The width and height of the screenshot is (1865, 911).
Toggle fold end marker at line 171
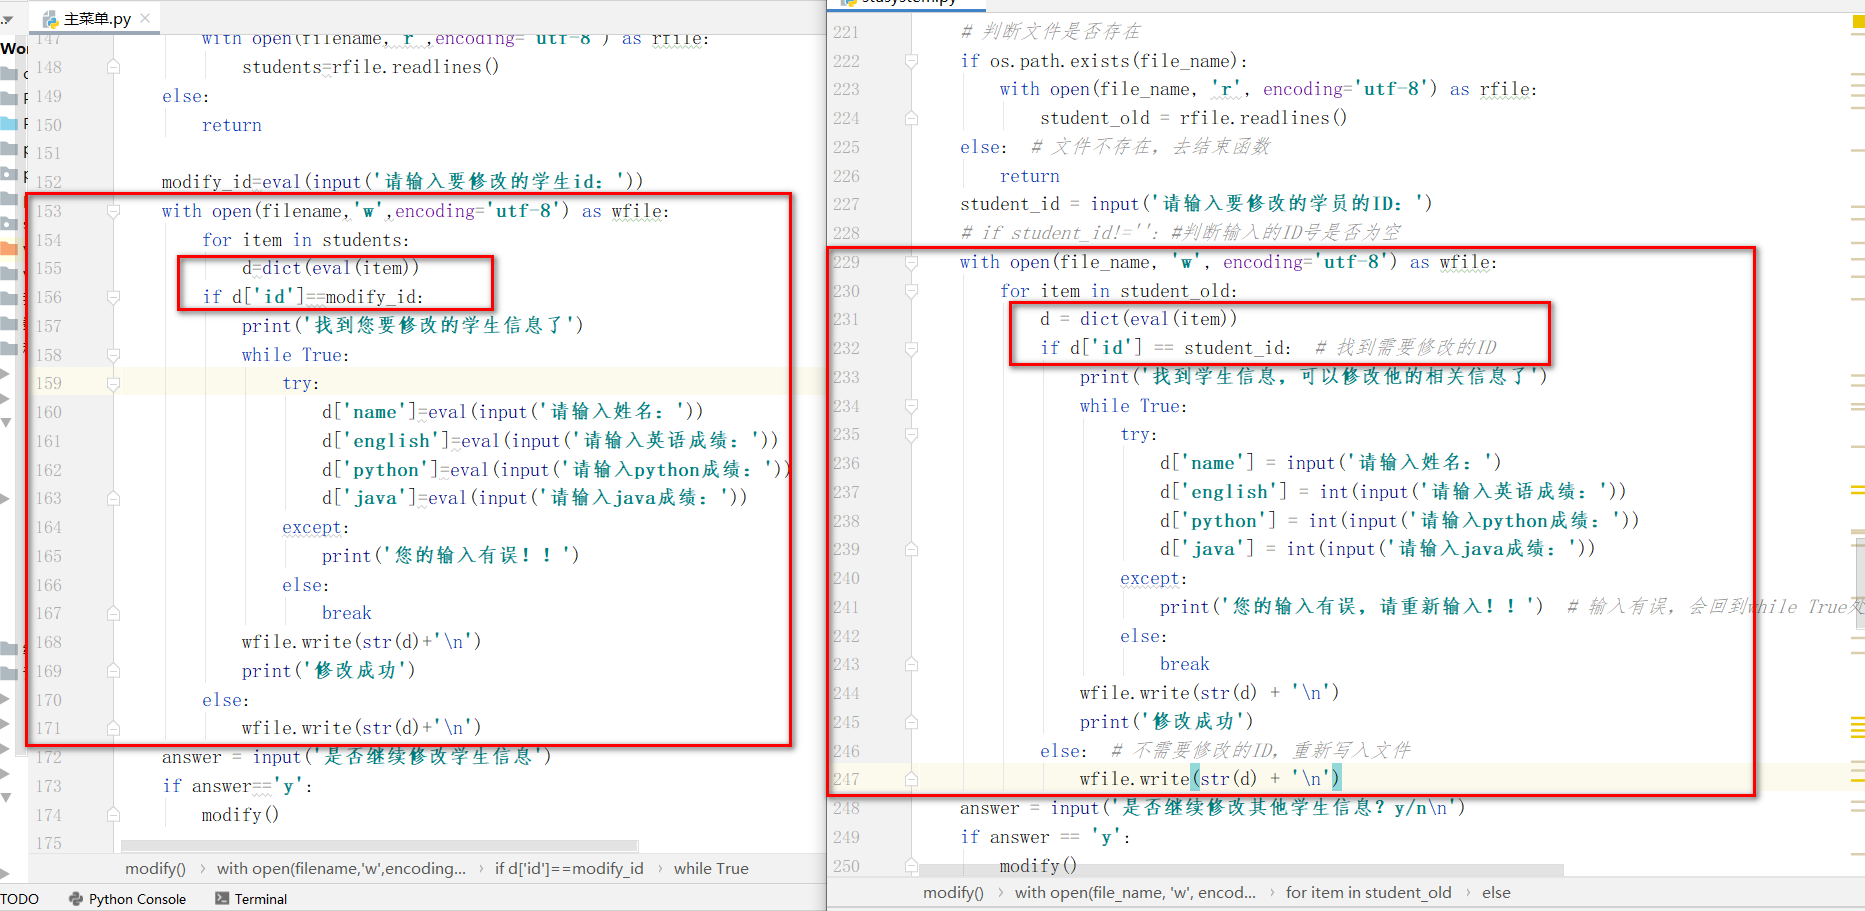click(x=113, y=728)
